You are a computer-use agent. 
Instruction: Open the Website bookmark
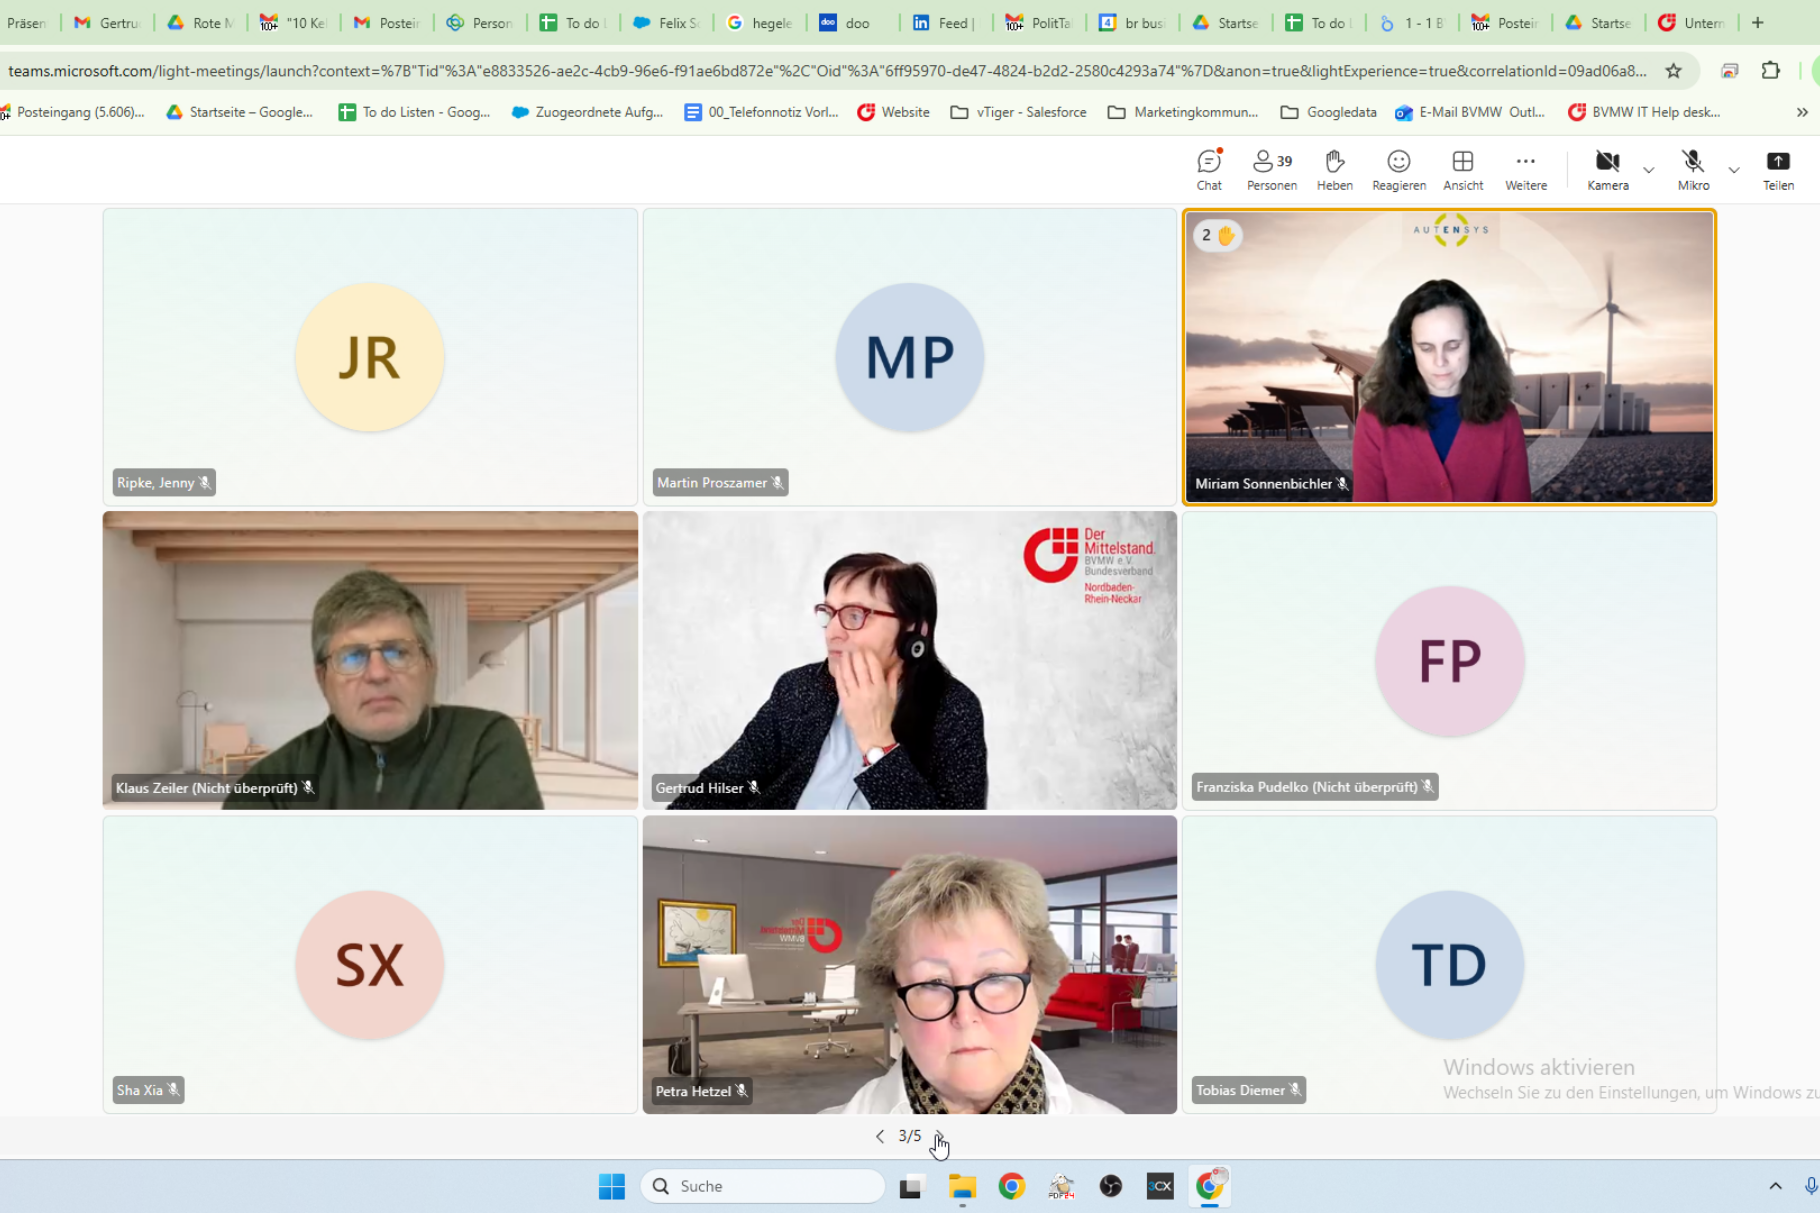893,112
